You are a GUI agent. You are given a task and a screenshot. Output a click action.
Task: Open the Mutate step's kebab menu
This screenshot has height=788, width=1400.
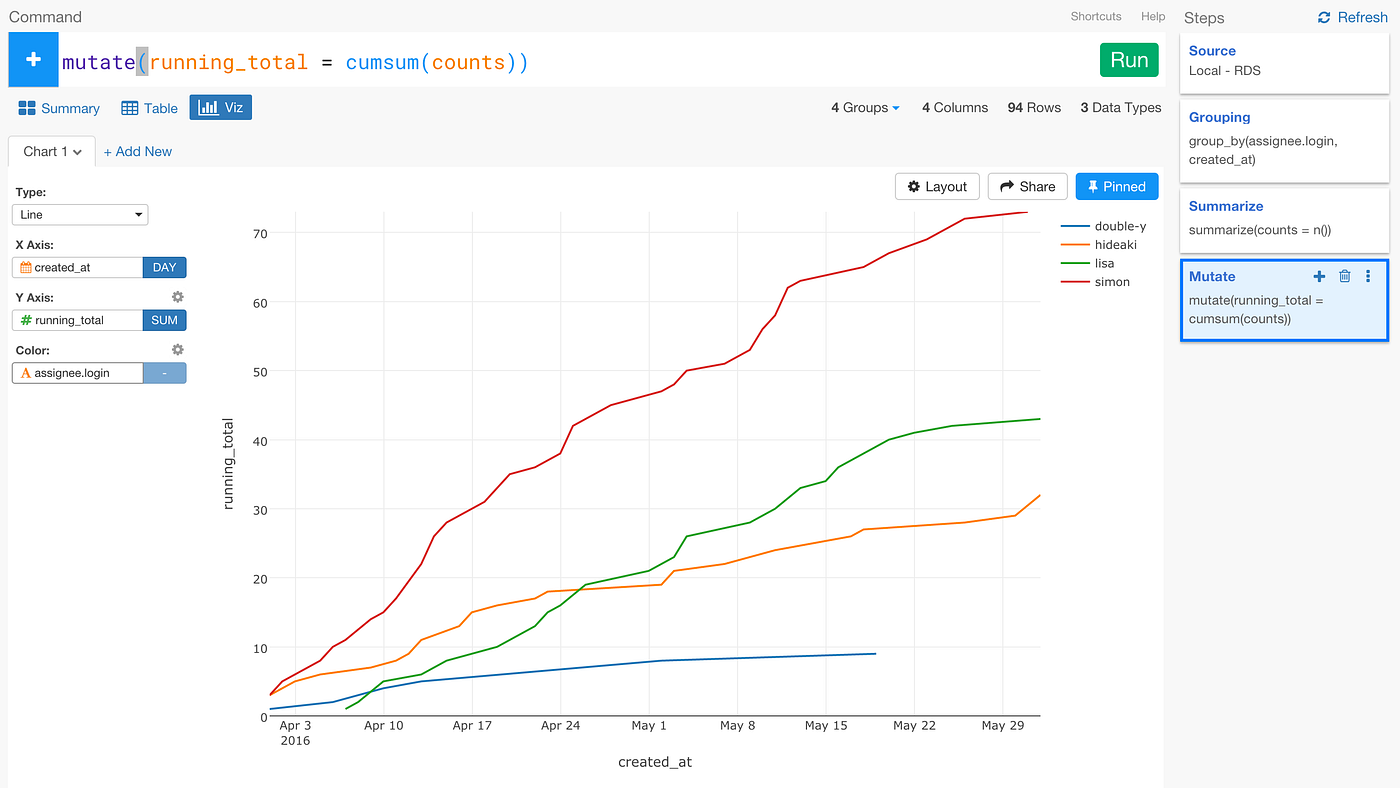pos(1369,276)
